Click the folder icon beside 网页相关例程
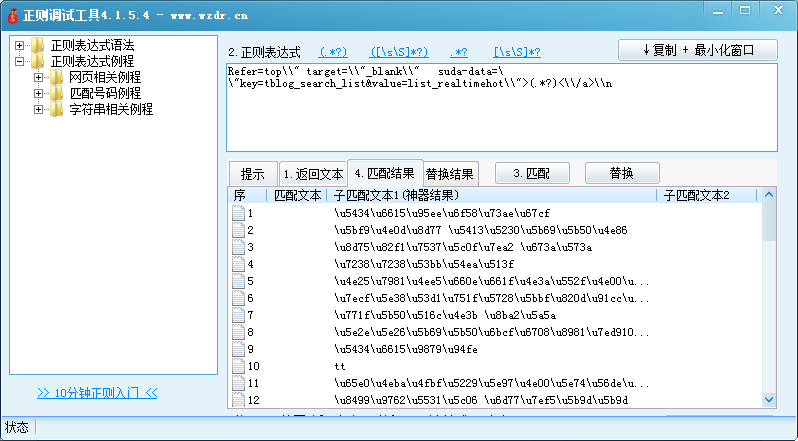798x441 pixels. click(57, 78)
